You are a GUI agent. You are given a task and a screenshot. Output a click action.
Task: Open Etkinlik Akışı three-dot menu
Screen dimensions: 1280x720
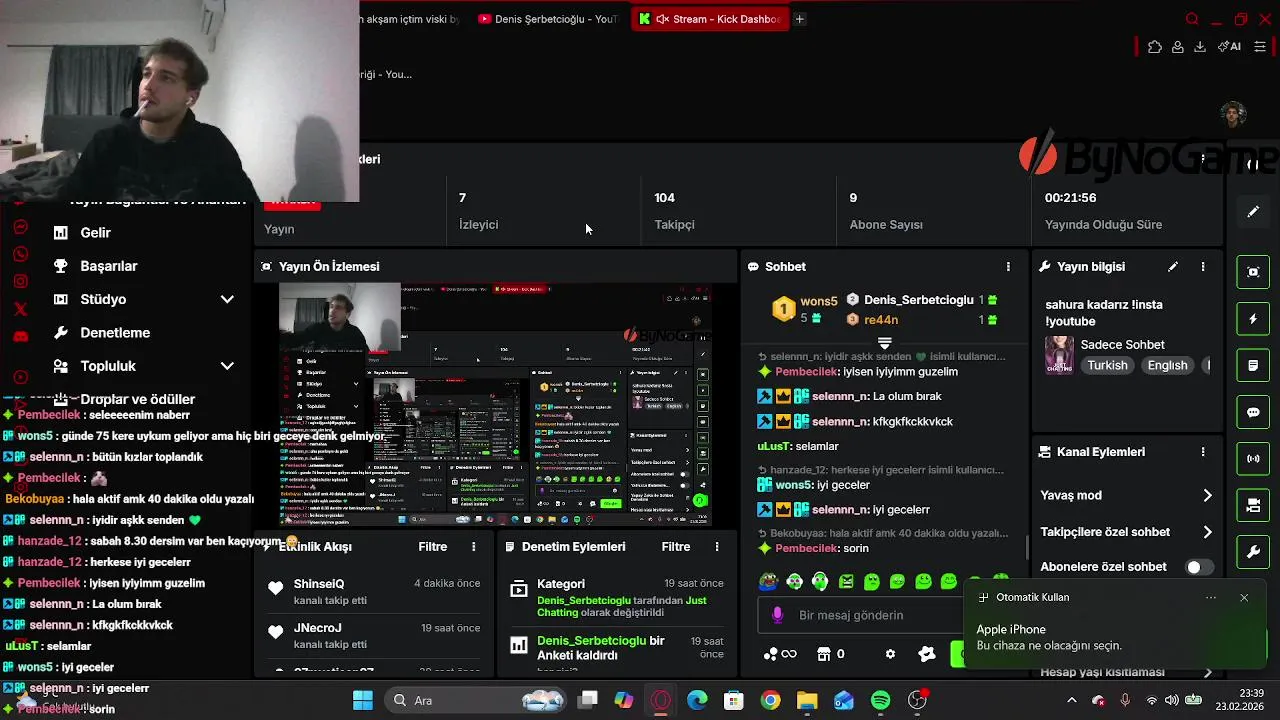click(x=474, y=547)
